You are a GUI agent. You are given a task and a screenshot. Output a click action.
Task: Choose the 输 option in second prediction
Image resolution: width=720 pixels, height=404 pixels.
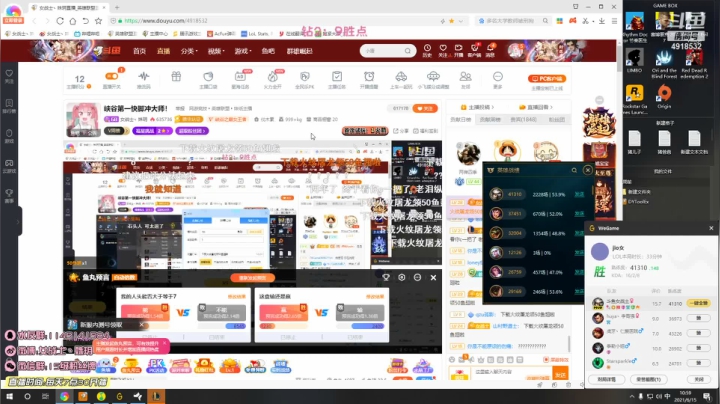(360, 312)
